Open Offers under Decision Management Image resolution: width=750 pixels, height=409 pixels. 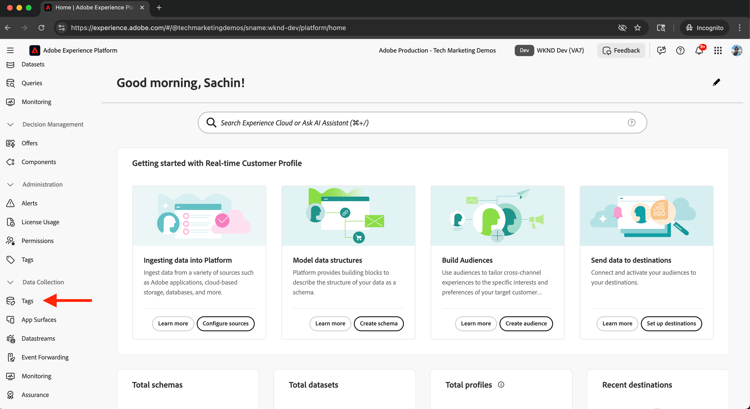click(x=29, y=143)
